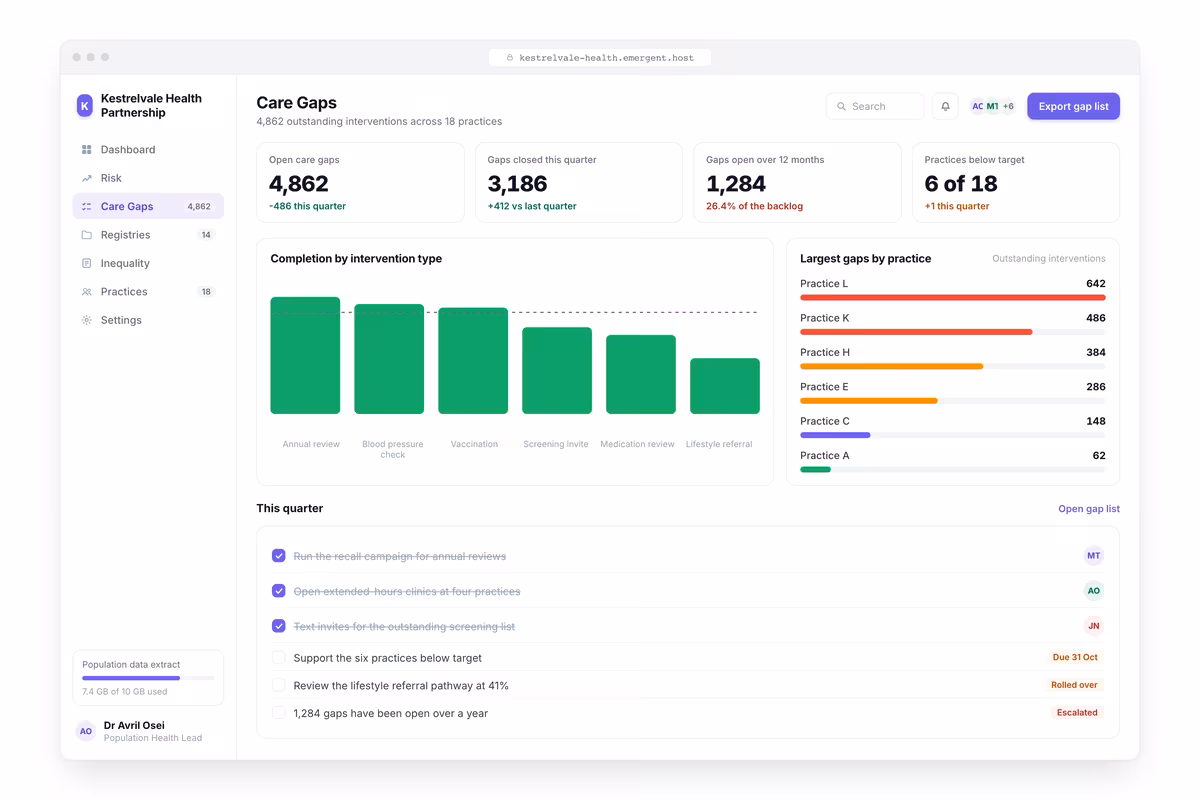
Task: Click the Medication review axis label
Action: [x=637, y=444]
